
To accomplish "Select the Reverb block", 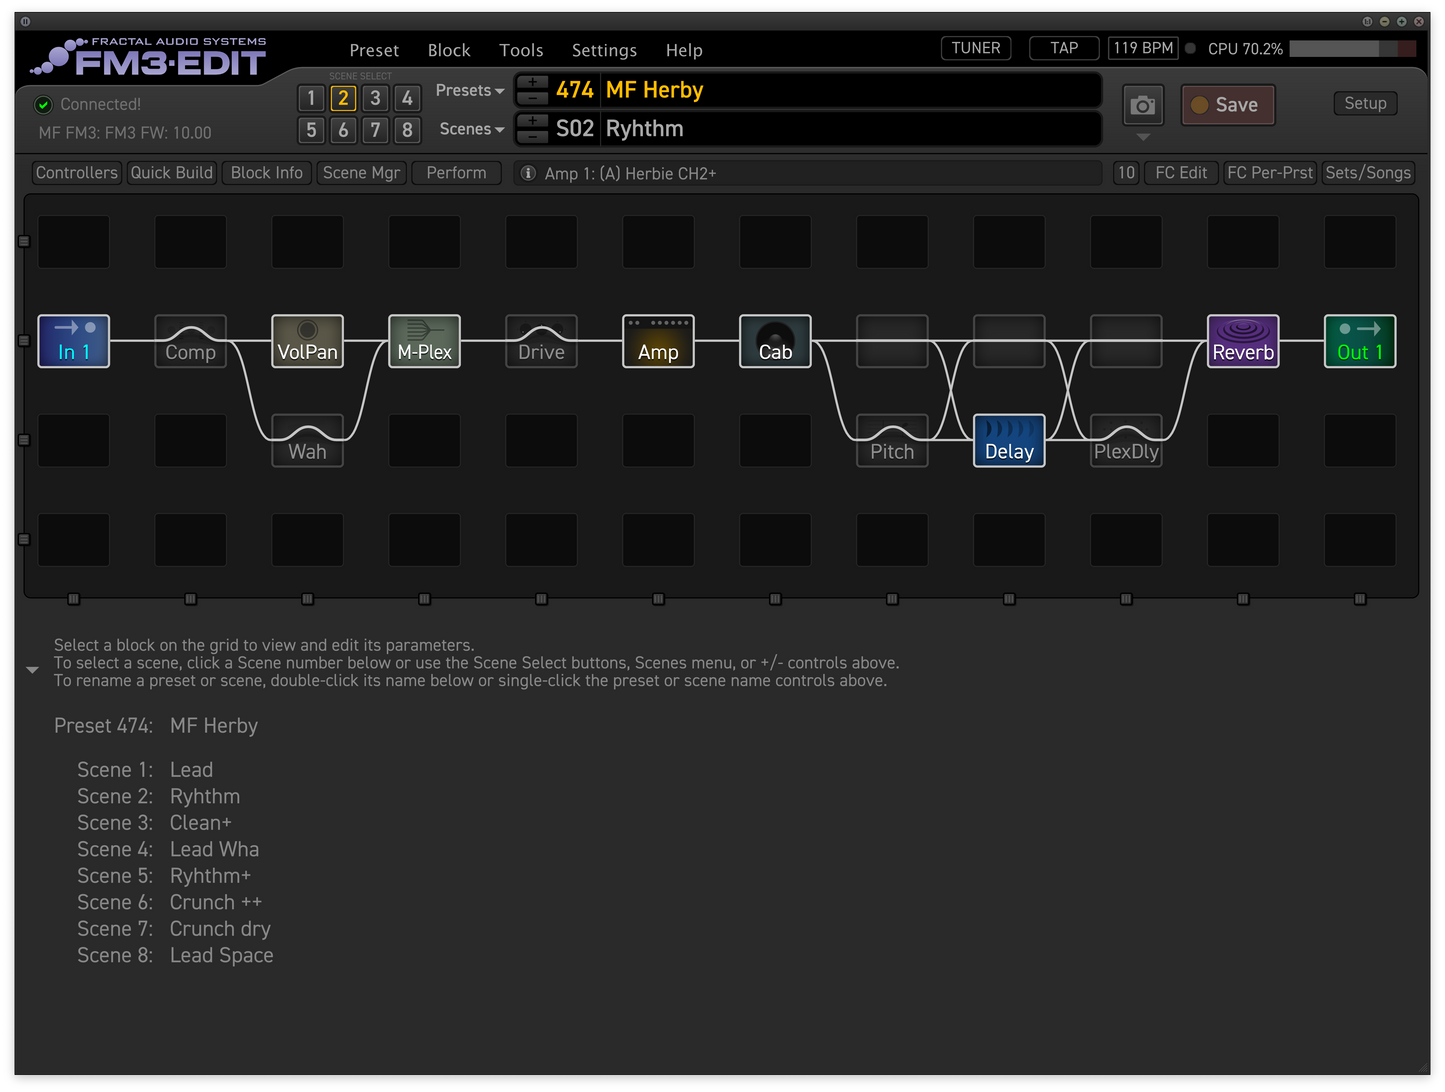I will (x=1242, y=341).
